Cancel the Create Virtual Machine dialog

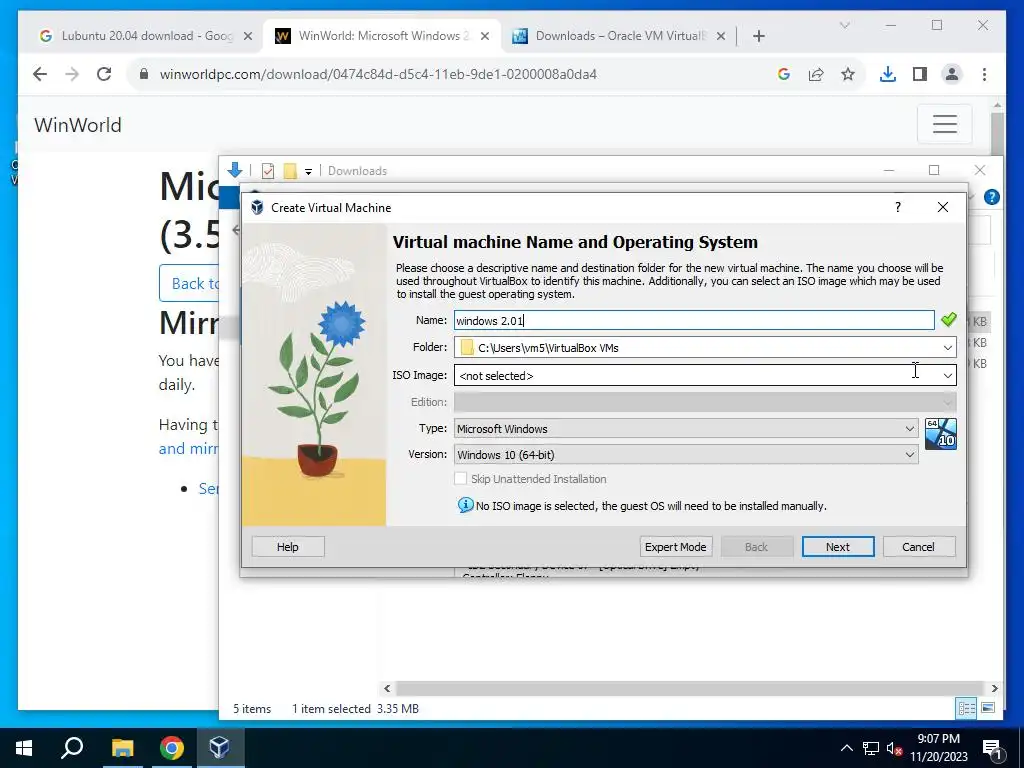click(918, 547)
